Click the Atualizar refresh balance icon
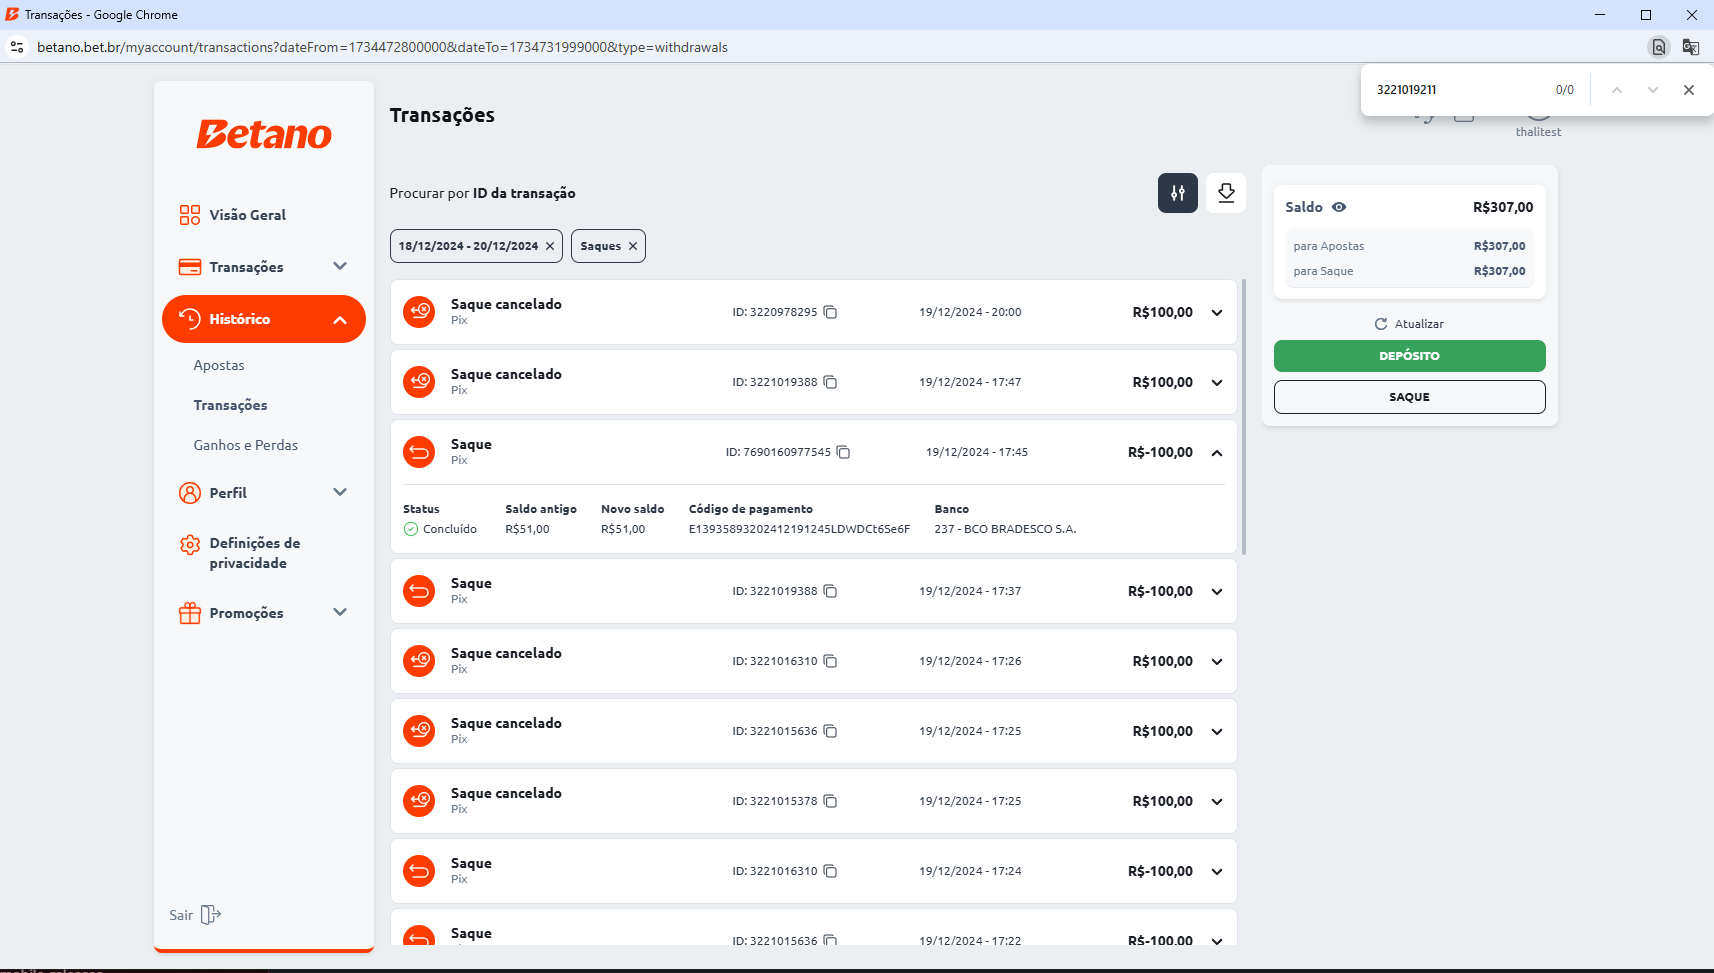The height and width of the screenshot is (973, 1714). [x=1381, y=324]
